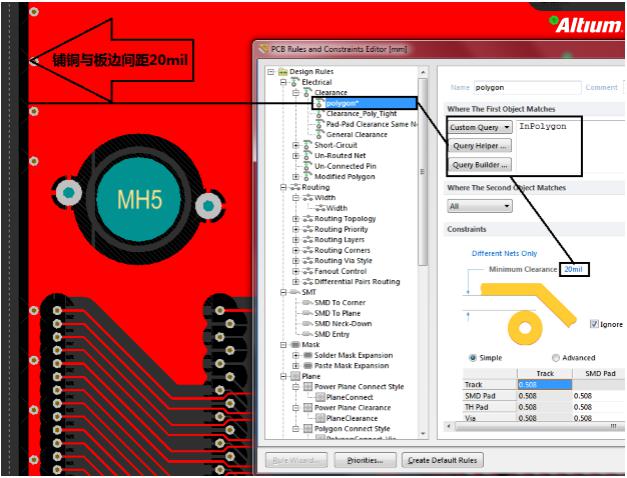Select General Clearance in rule tree

356,134
